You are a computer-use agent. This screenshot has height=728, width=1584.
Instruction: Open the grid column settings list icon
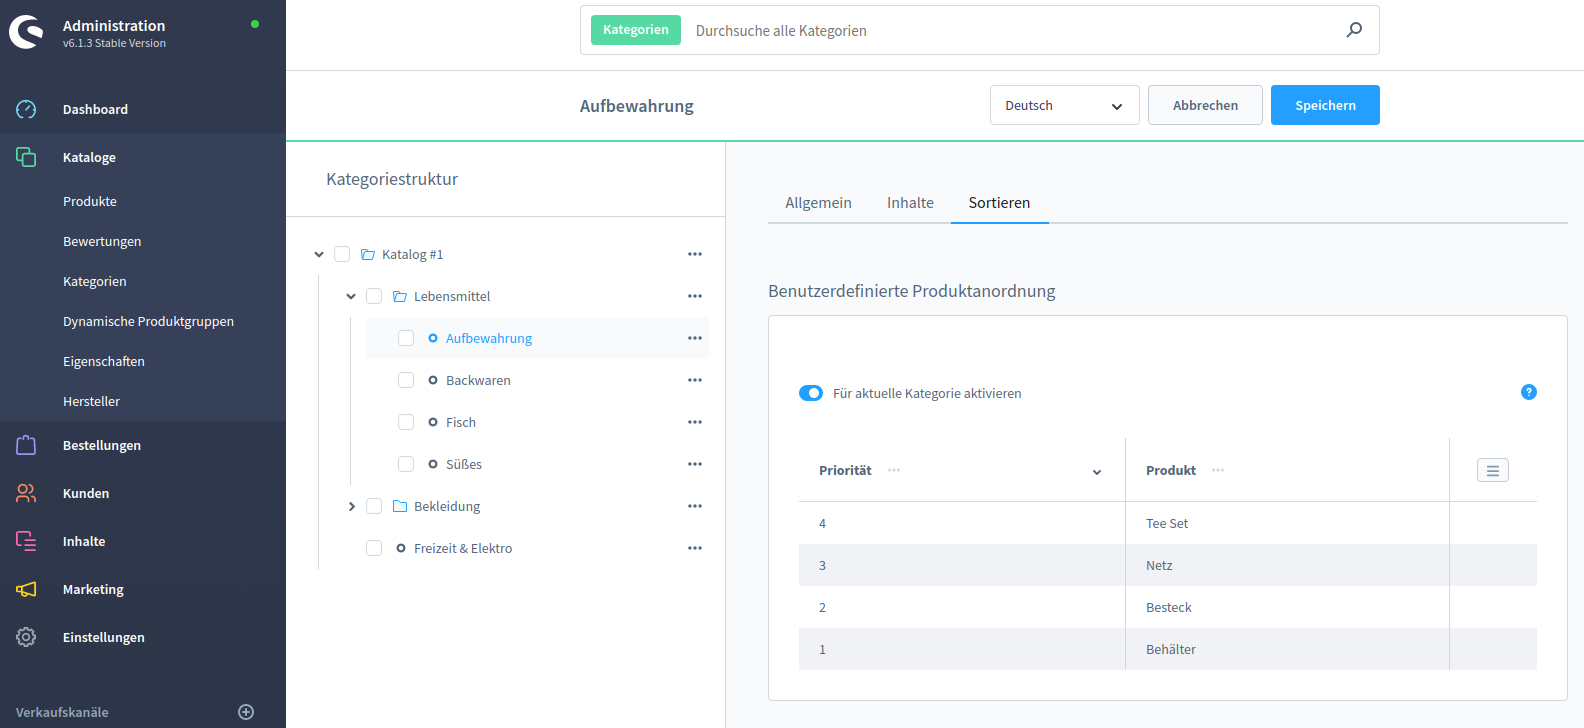pos(1493,470)
